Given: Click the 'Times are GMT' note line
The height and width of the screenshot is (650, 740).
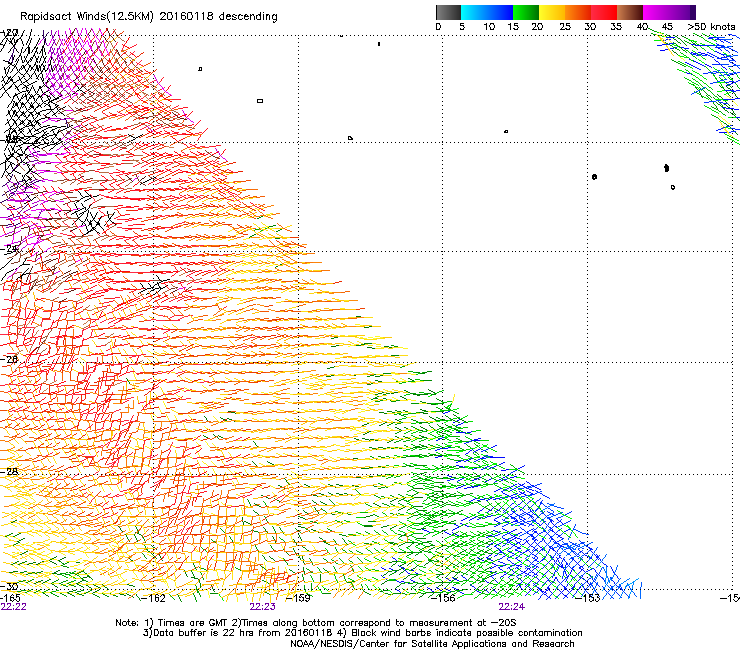Looking at the screenshot, I should [315, 623].
